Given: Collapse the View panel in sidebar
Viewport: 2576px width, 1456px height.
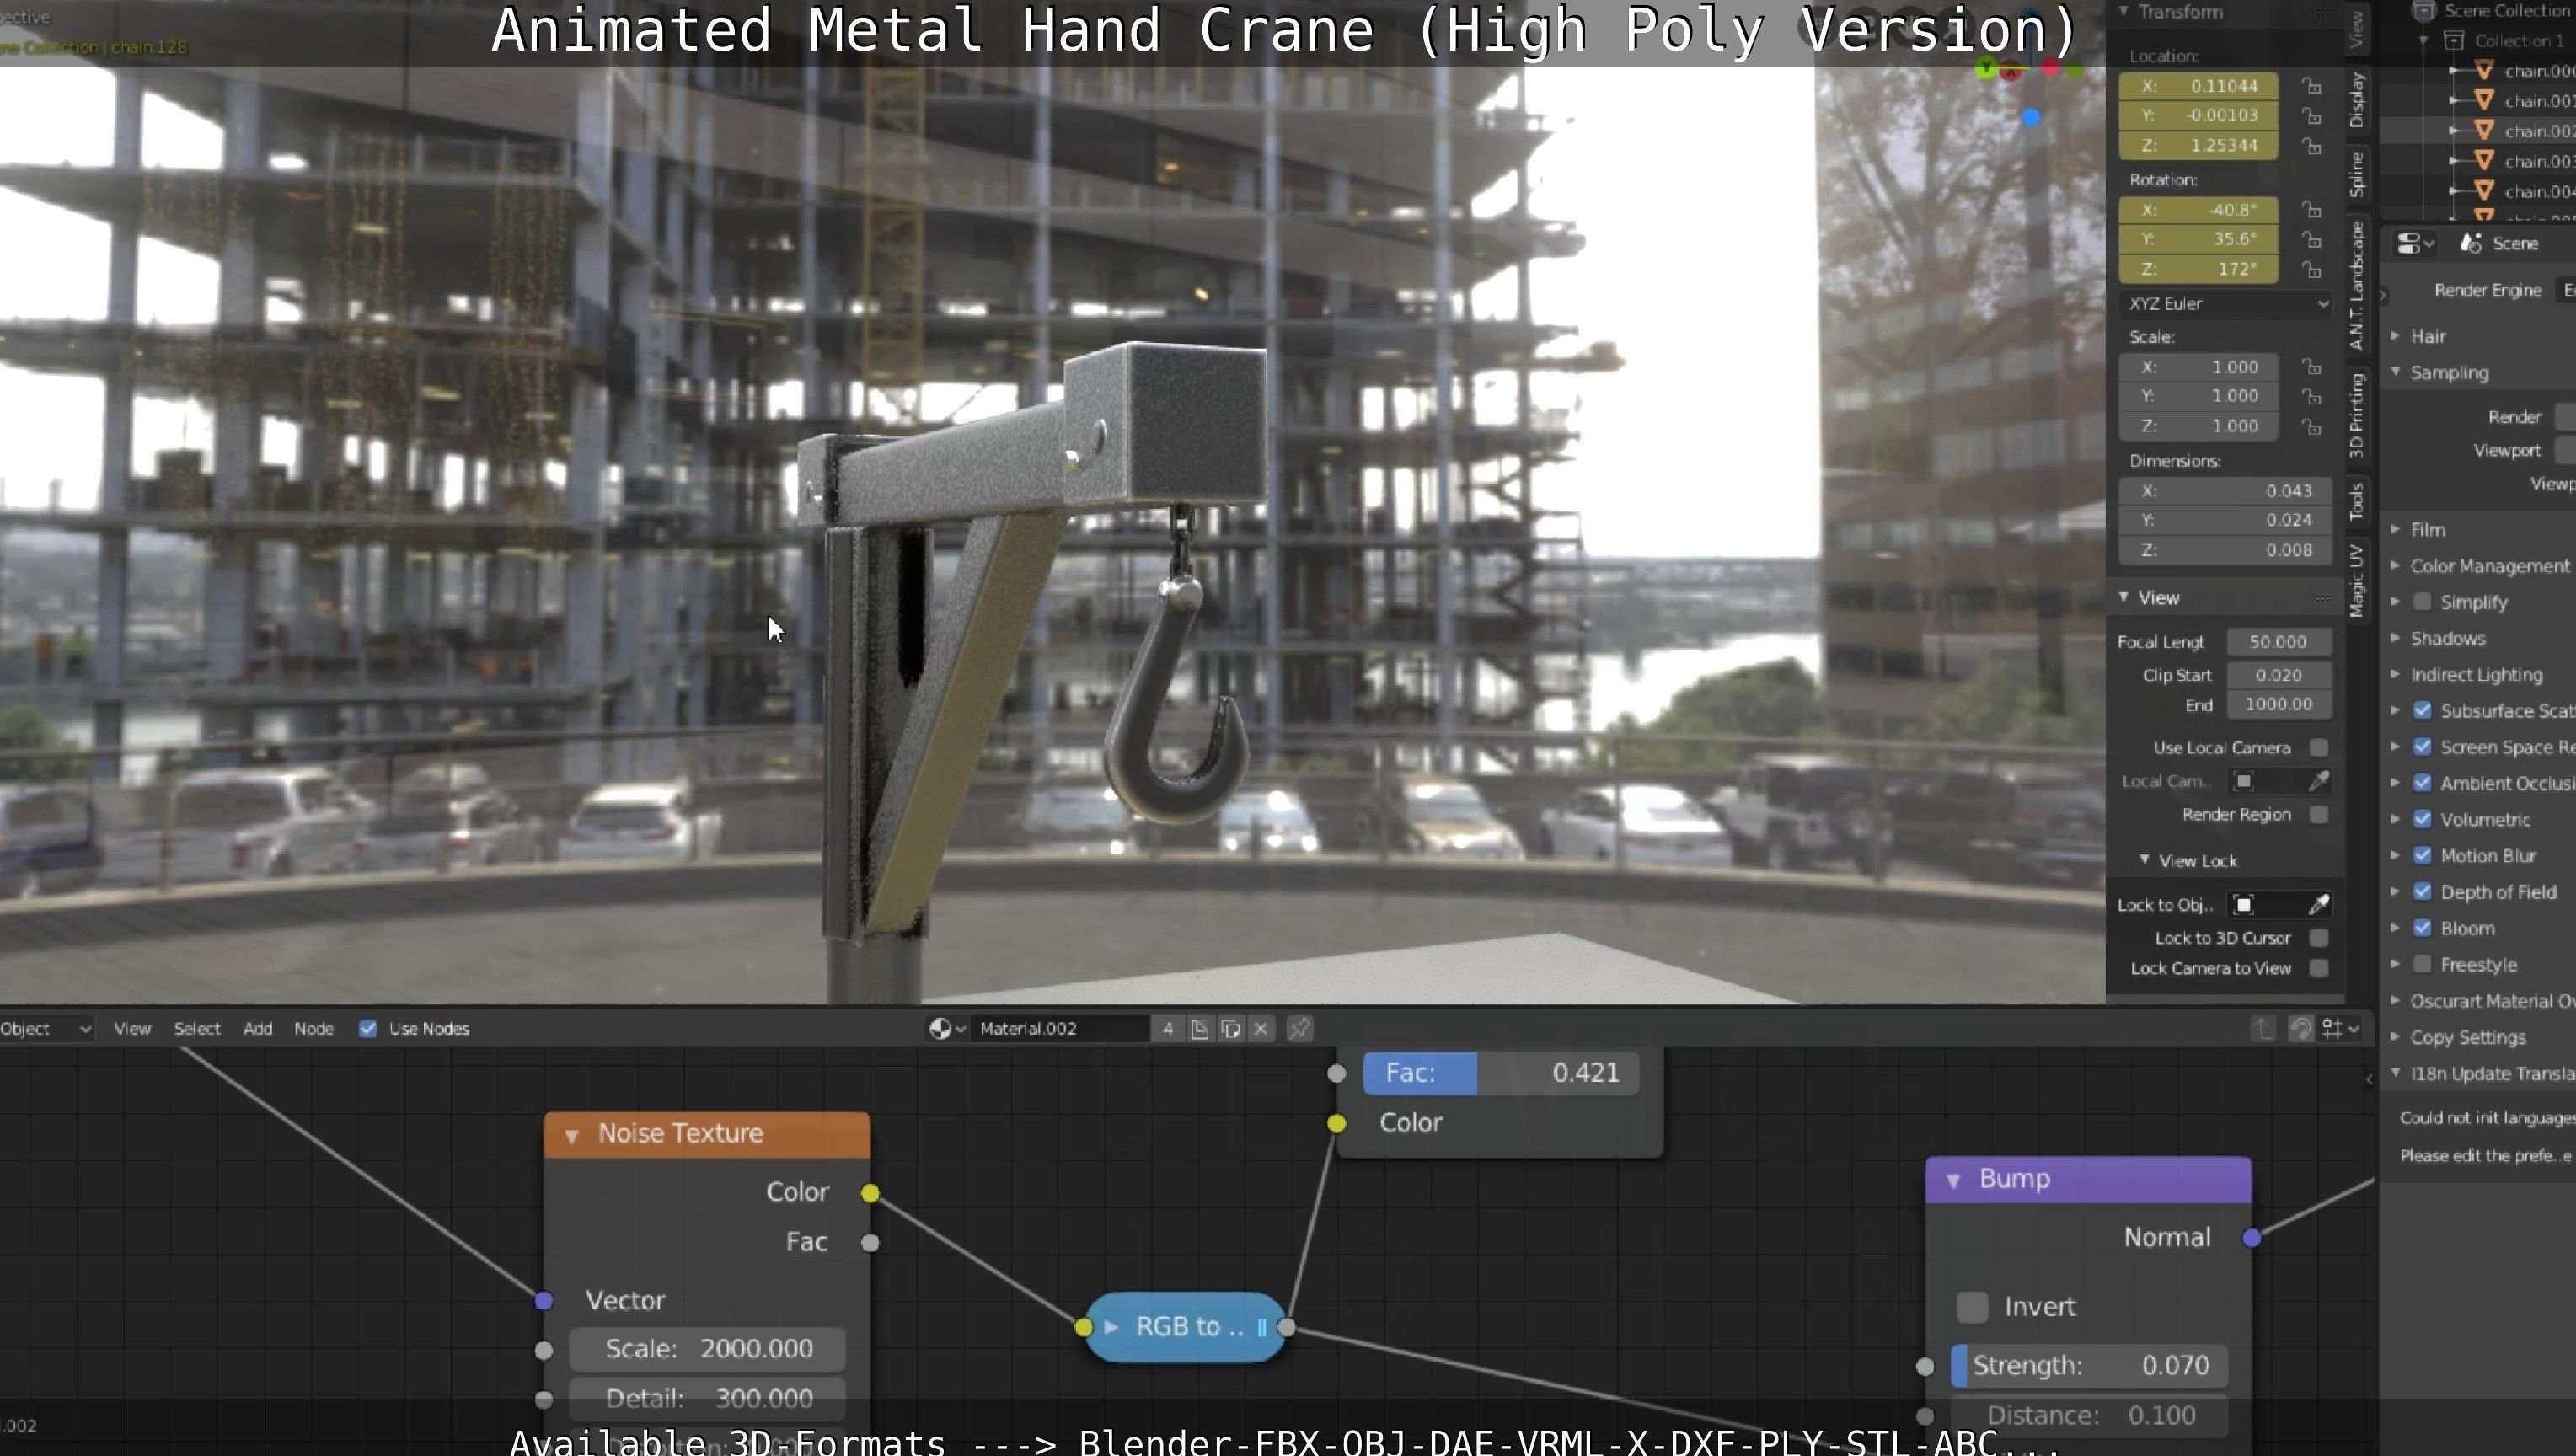Looking at the screenshot, I should click(x=2123, y=597).
